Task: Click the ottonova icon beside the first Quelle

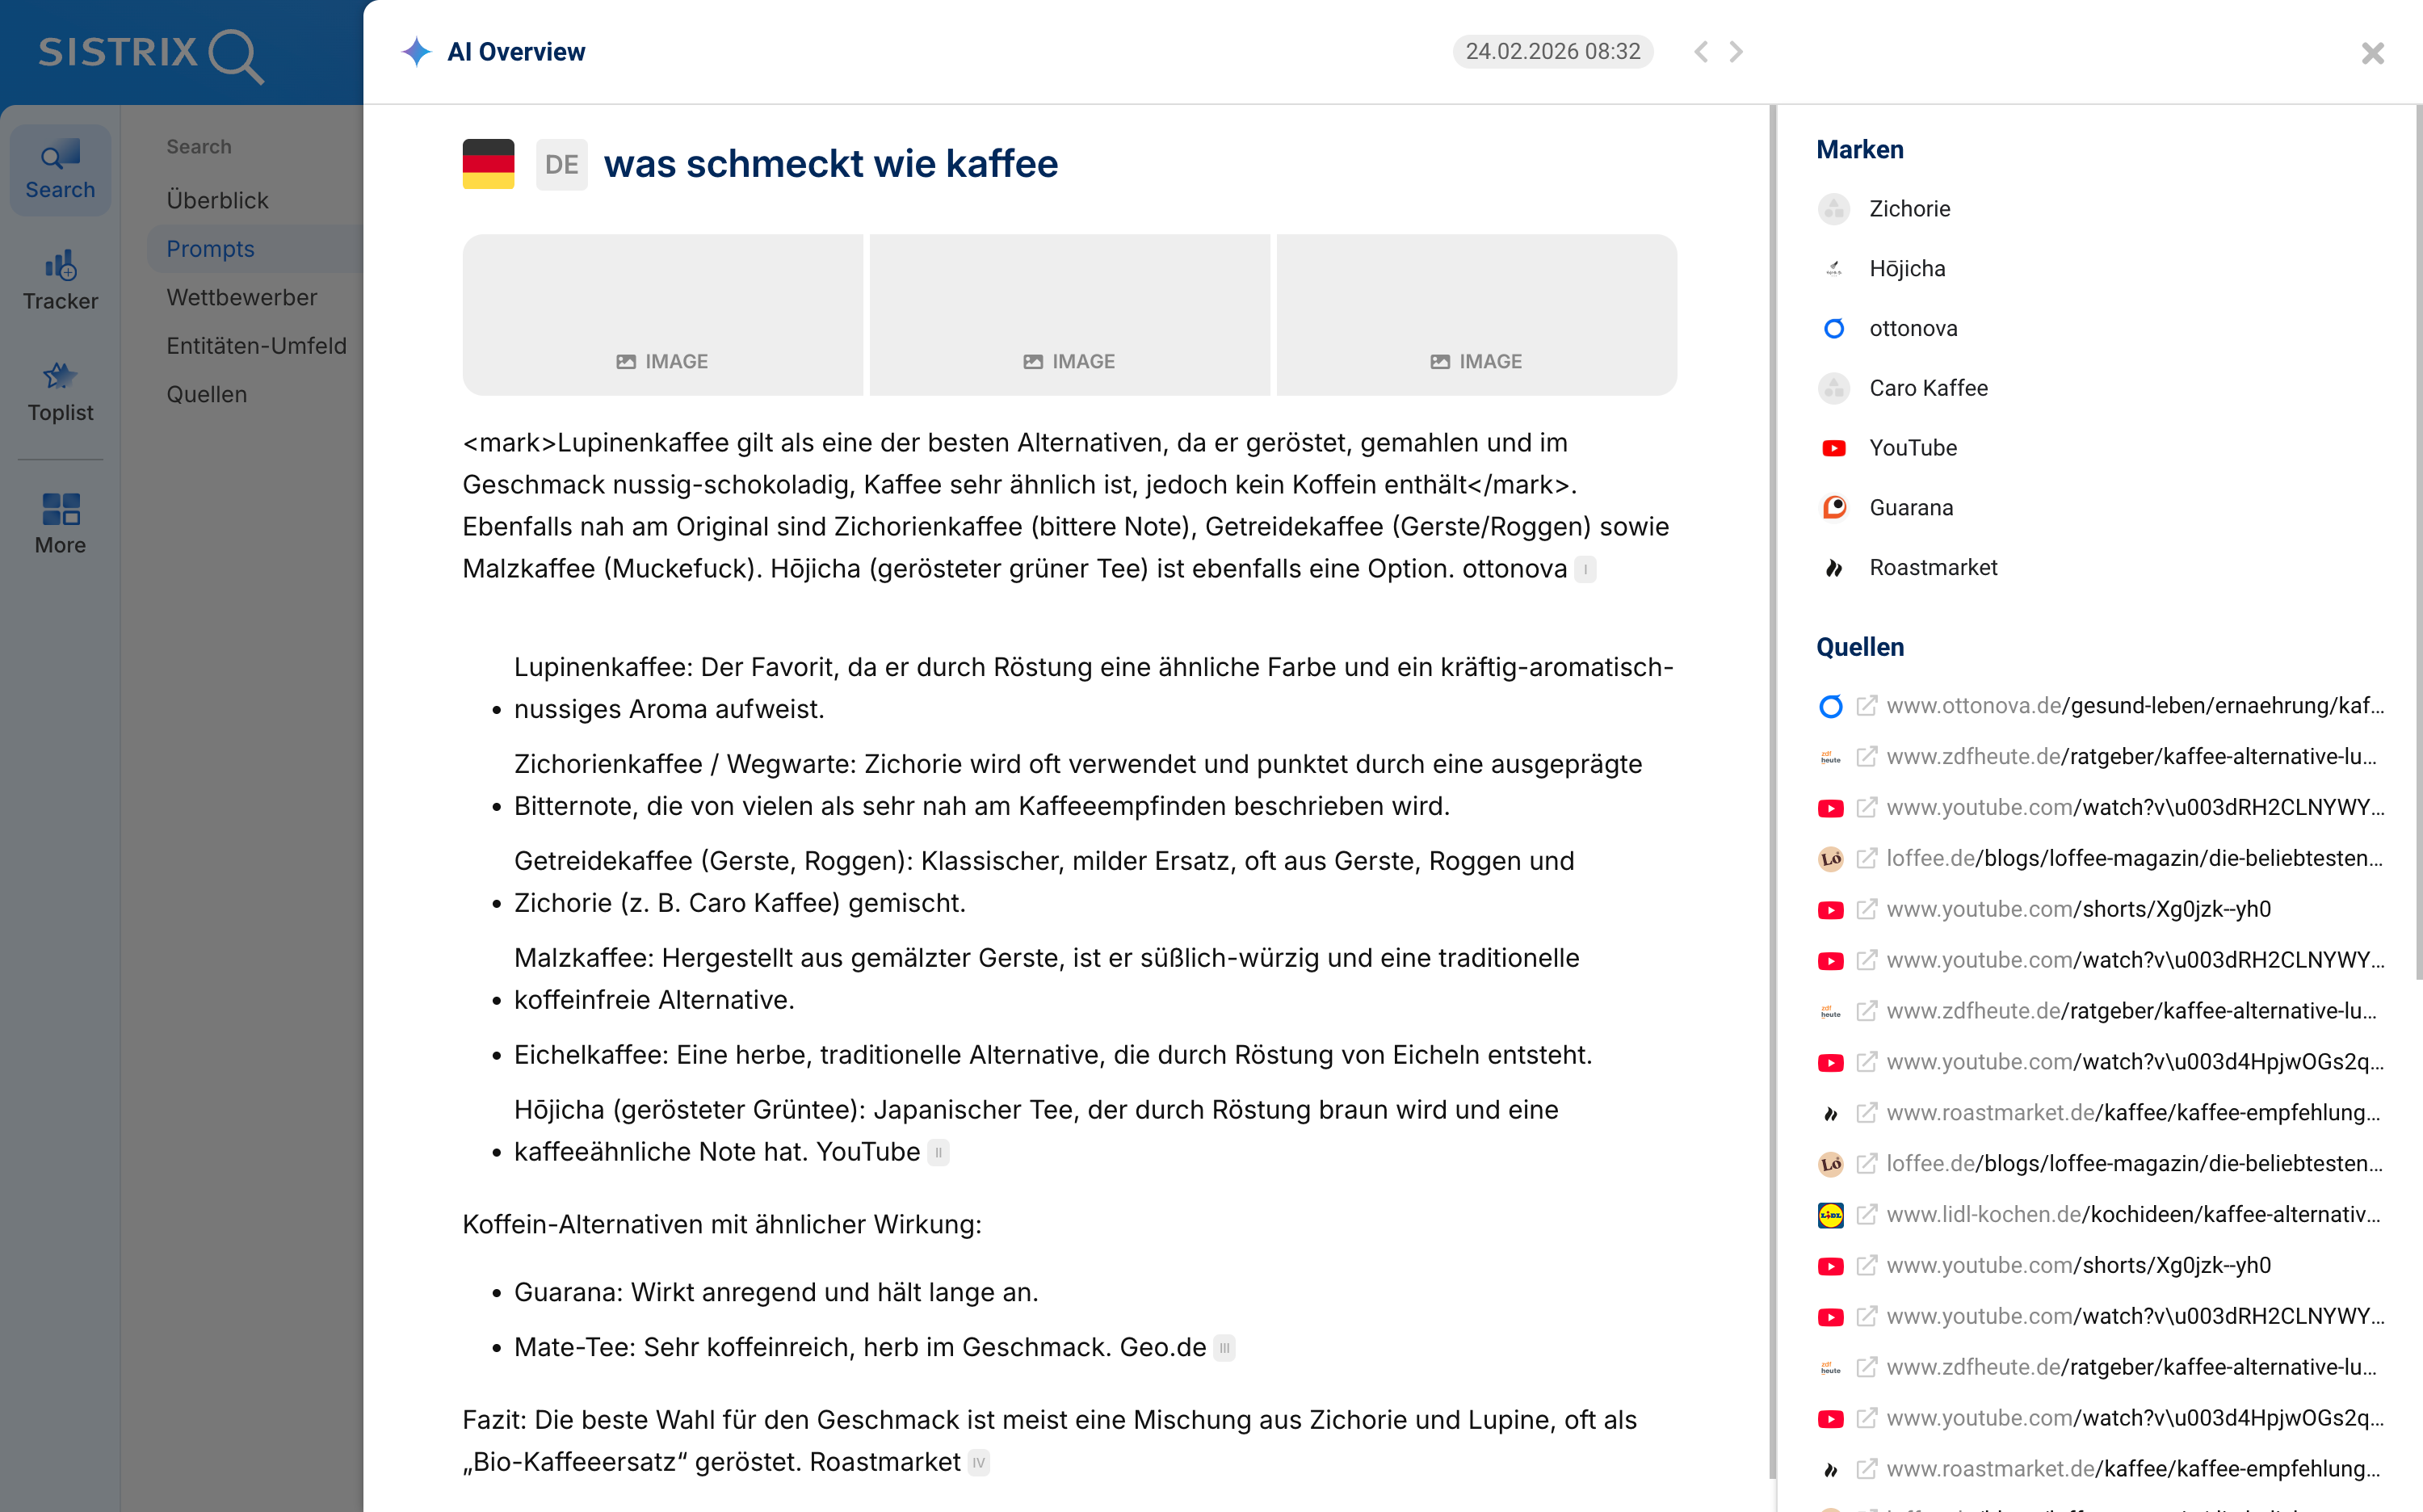Action: pos(1830,705)
